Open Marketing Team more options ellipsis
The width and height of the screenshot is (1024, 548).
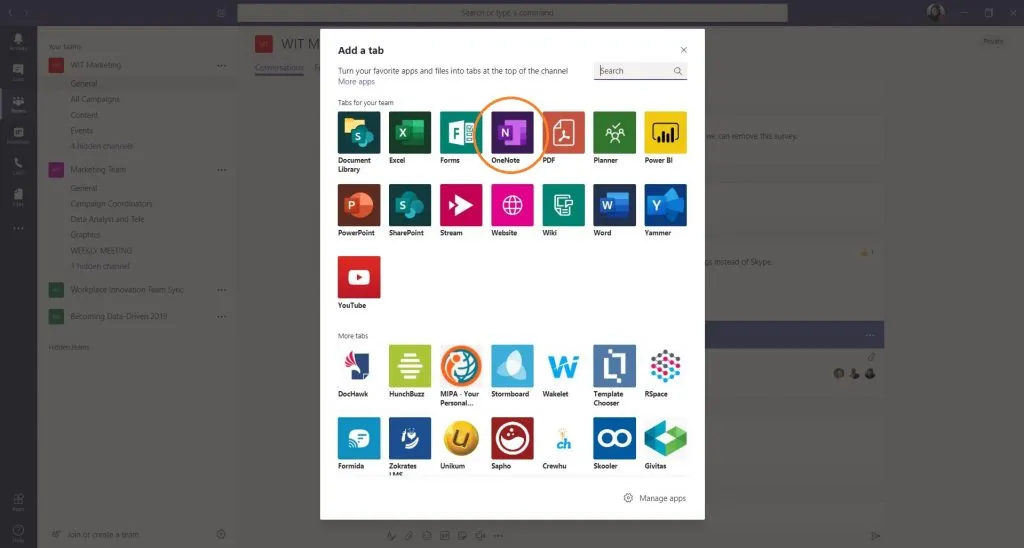(x=221, y=170)
